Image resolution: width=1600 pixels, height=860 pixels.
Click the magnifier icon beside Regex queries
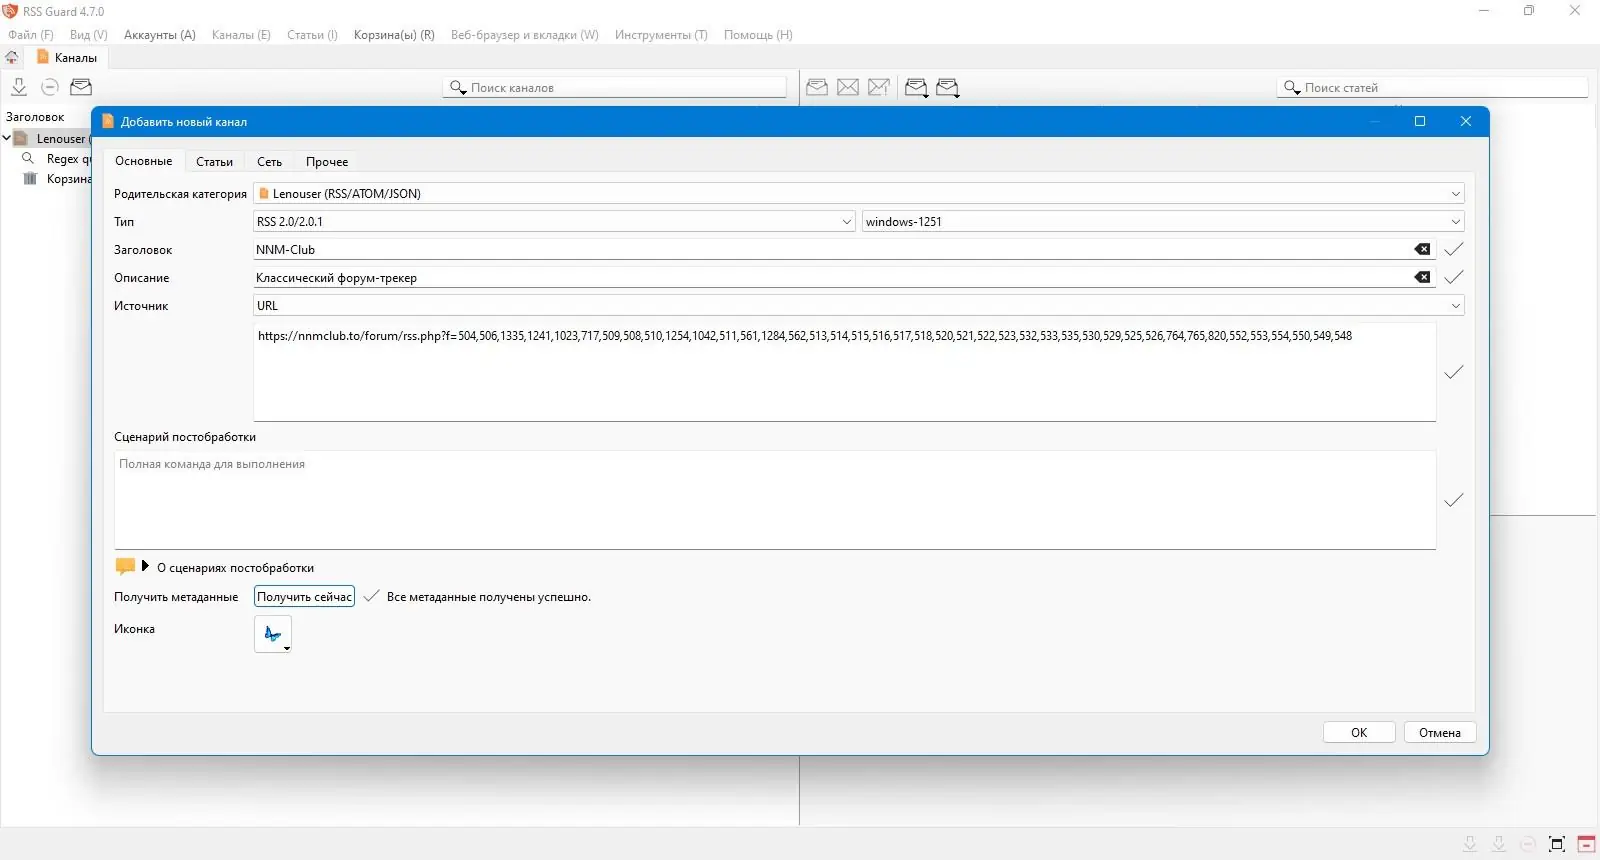28,158
